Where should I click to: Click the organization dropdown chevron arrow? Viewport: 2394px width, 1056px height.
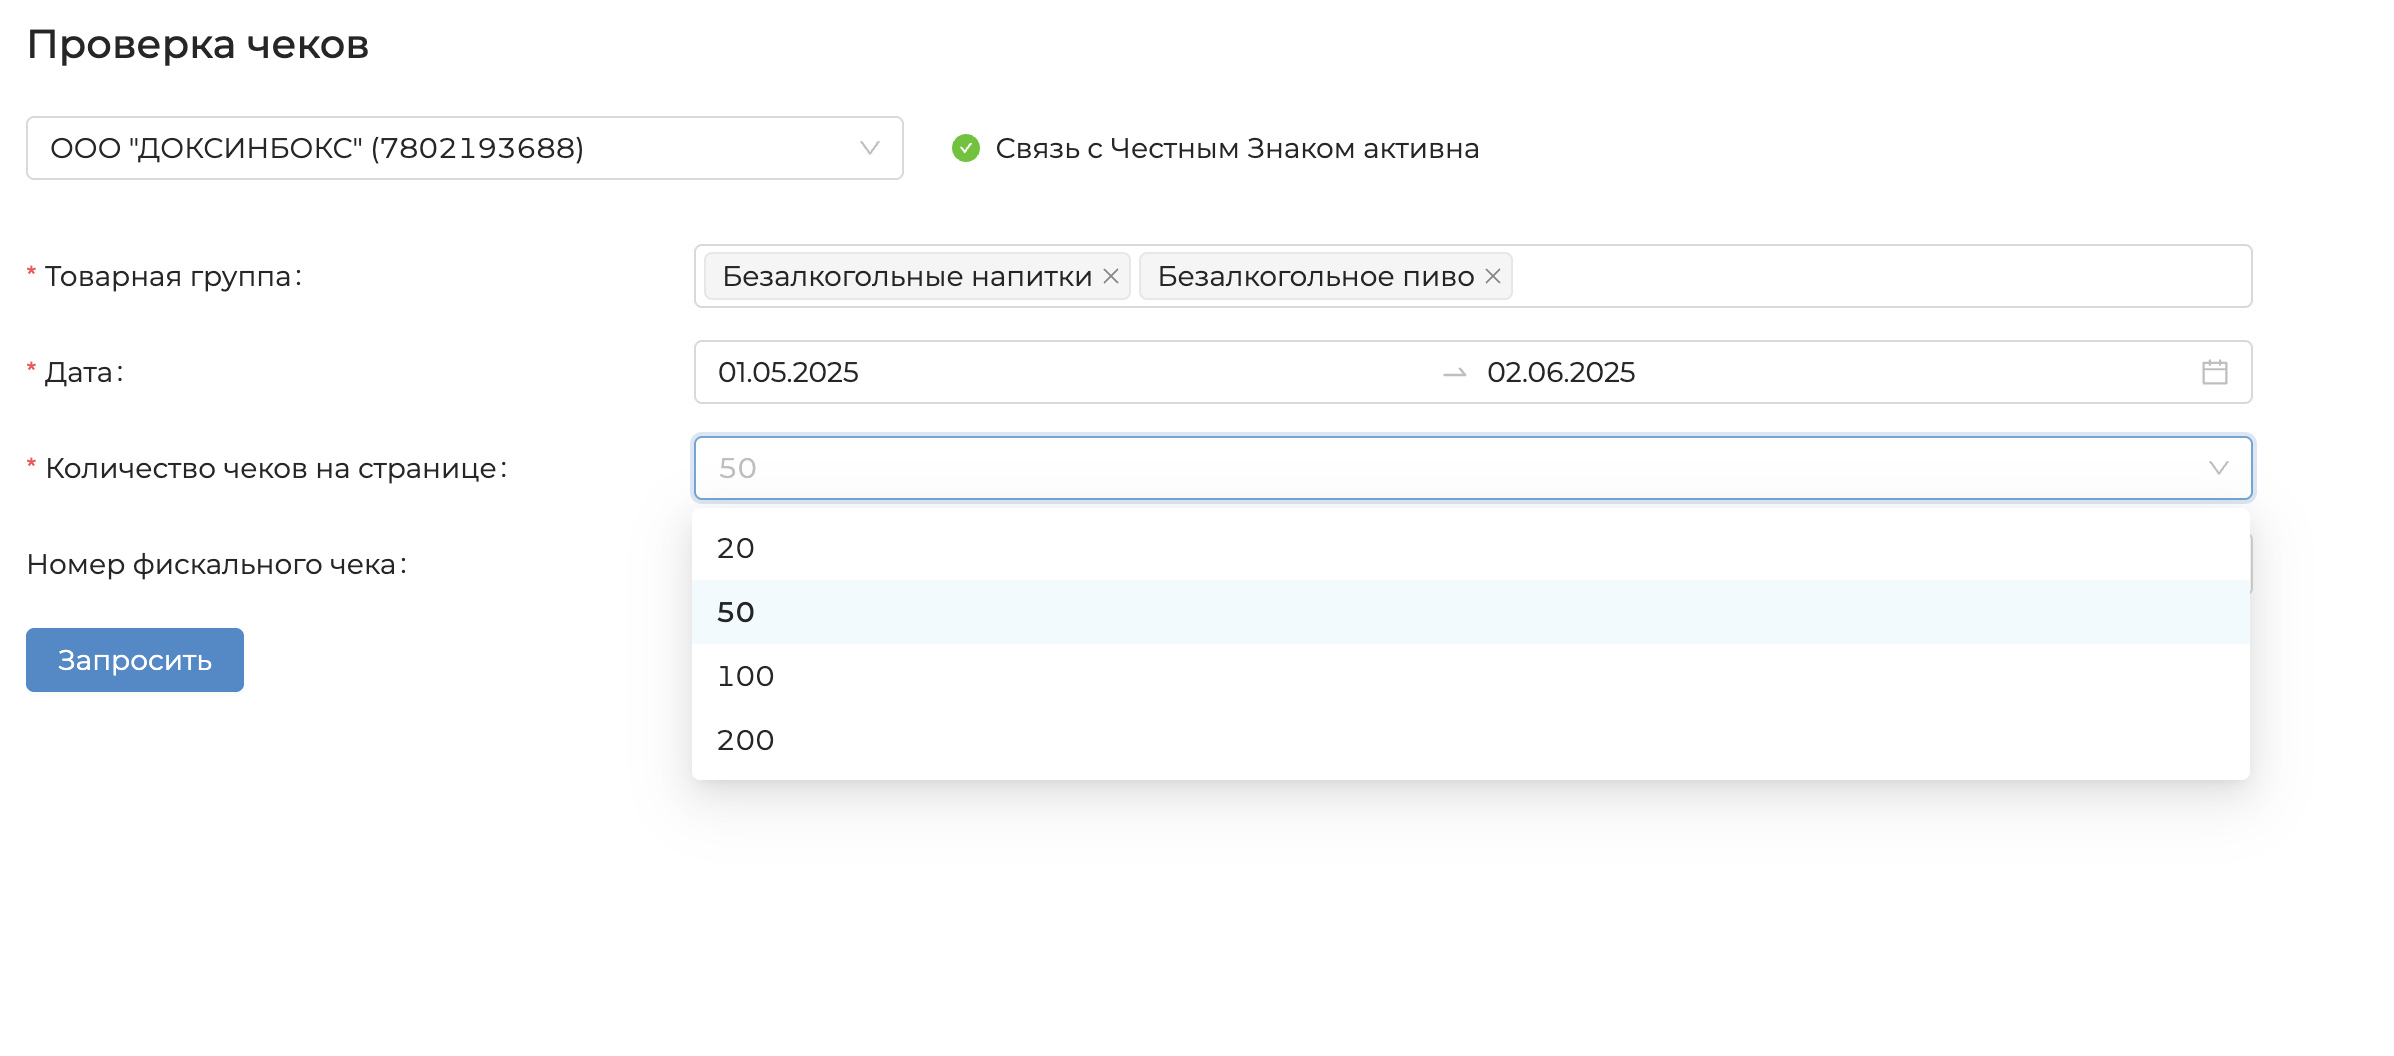tap(869, 148)
